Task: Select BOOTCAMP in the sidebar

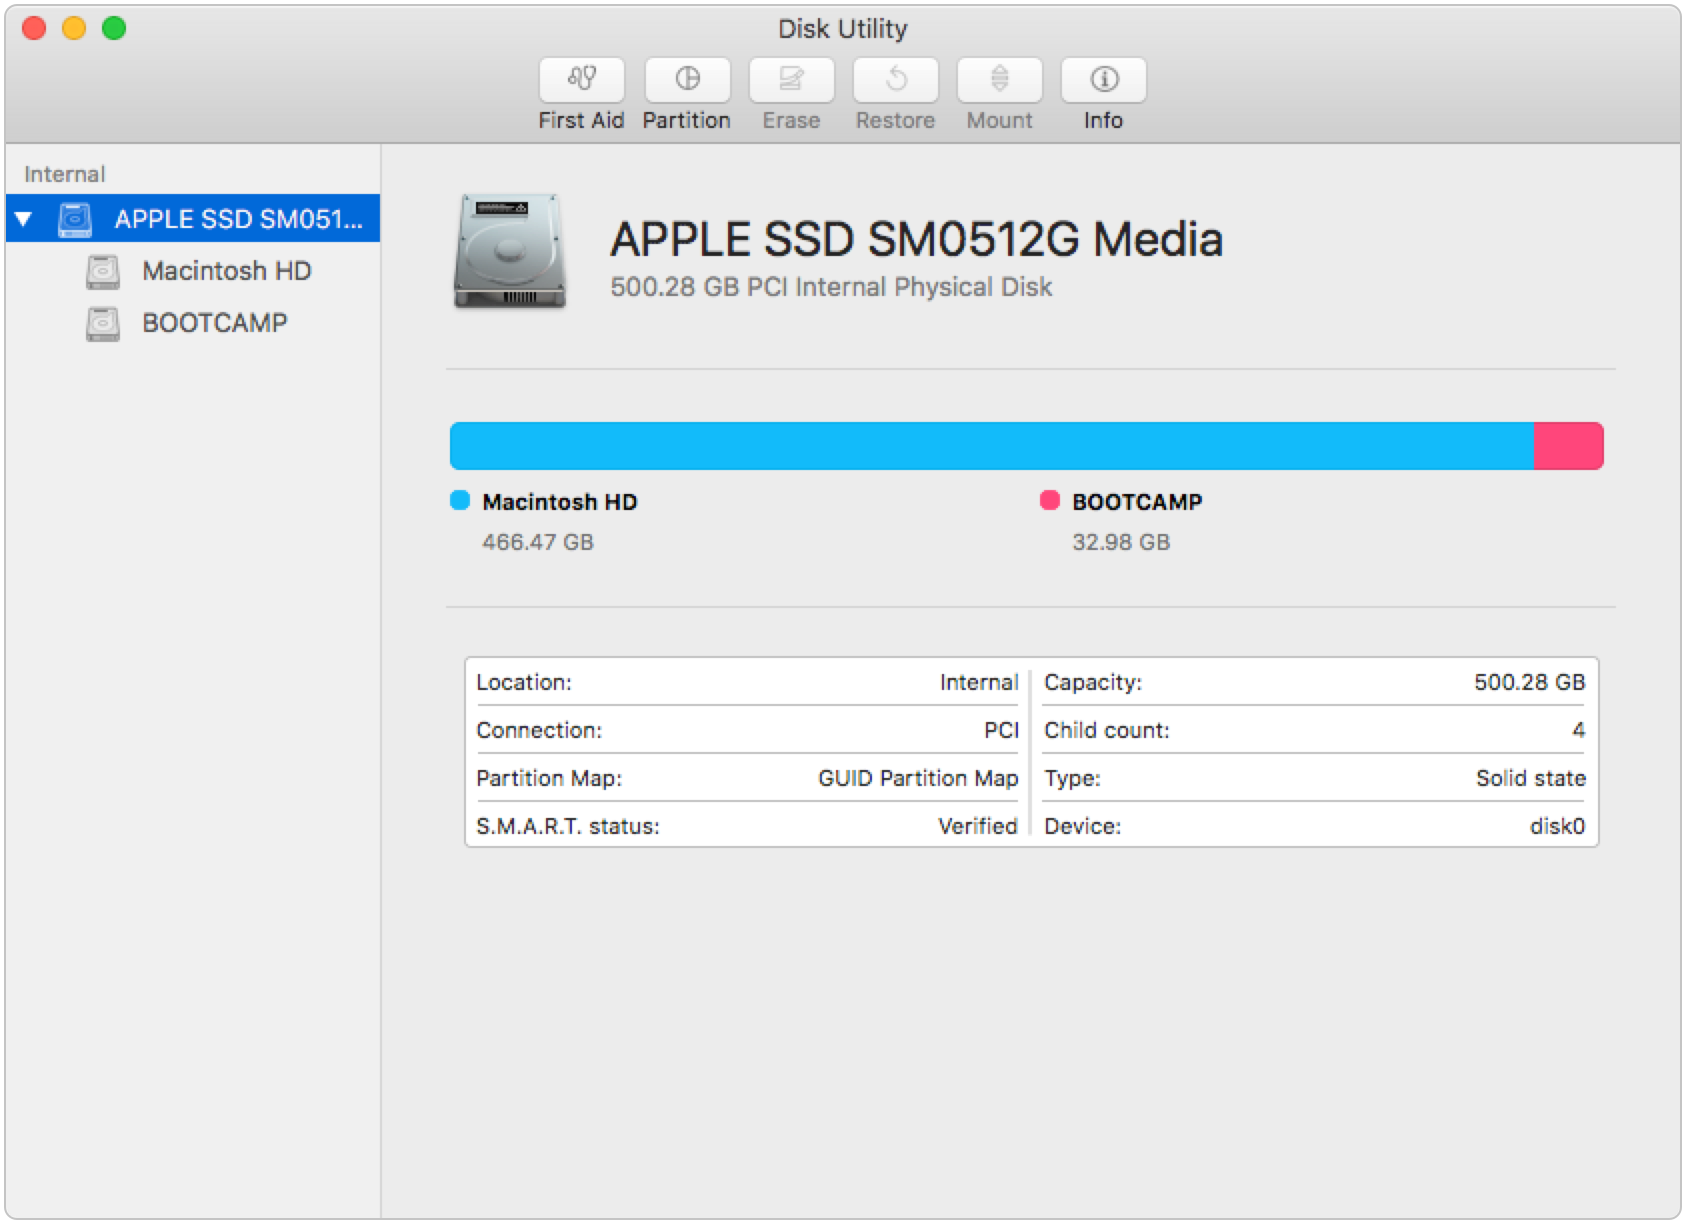Action: click(x=193, y=323)
